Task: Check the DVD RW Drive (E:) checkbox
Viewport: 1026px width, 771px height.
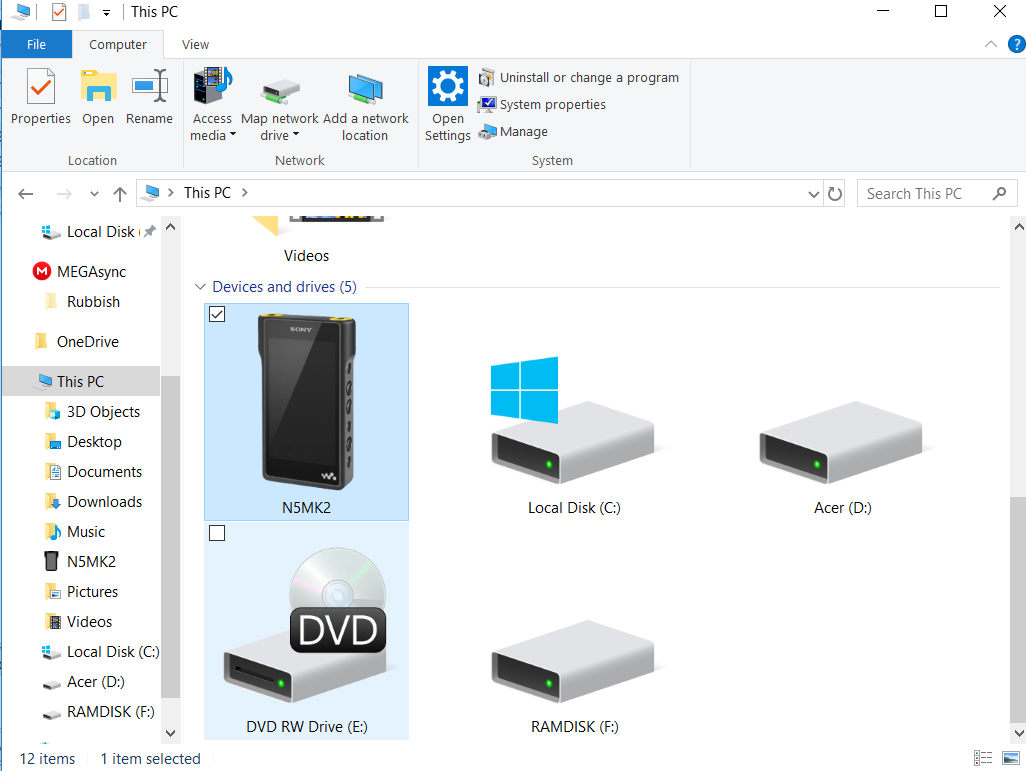Action: click(x=217, y=533)
